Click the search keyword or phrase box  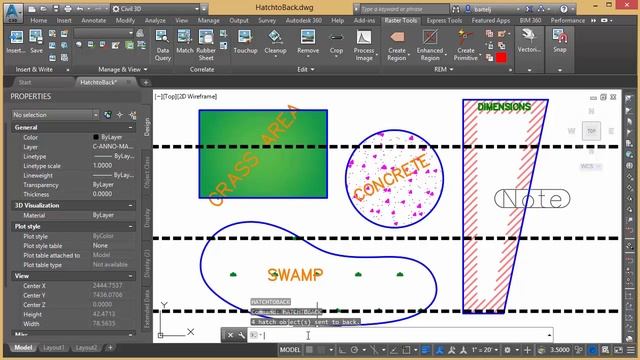[x=404, y=9]
